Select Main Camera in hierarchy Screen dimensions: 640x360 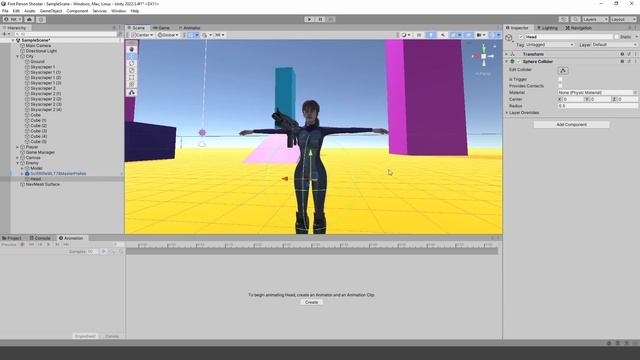coord(38,46)
